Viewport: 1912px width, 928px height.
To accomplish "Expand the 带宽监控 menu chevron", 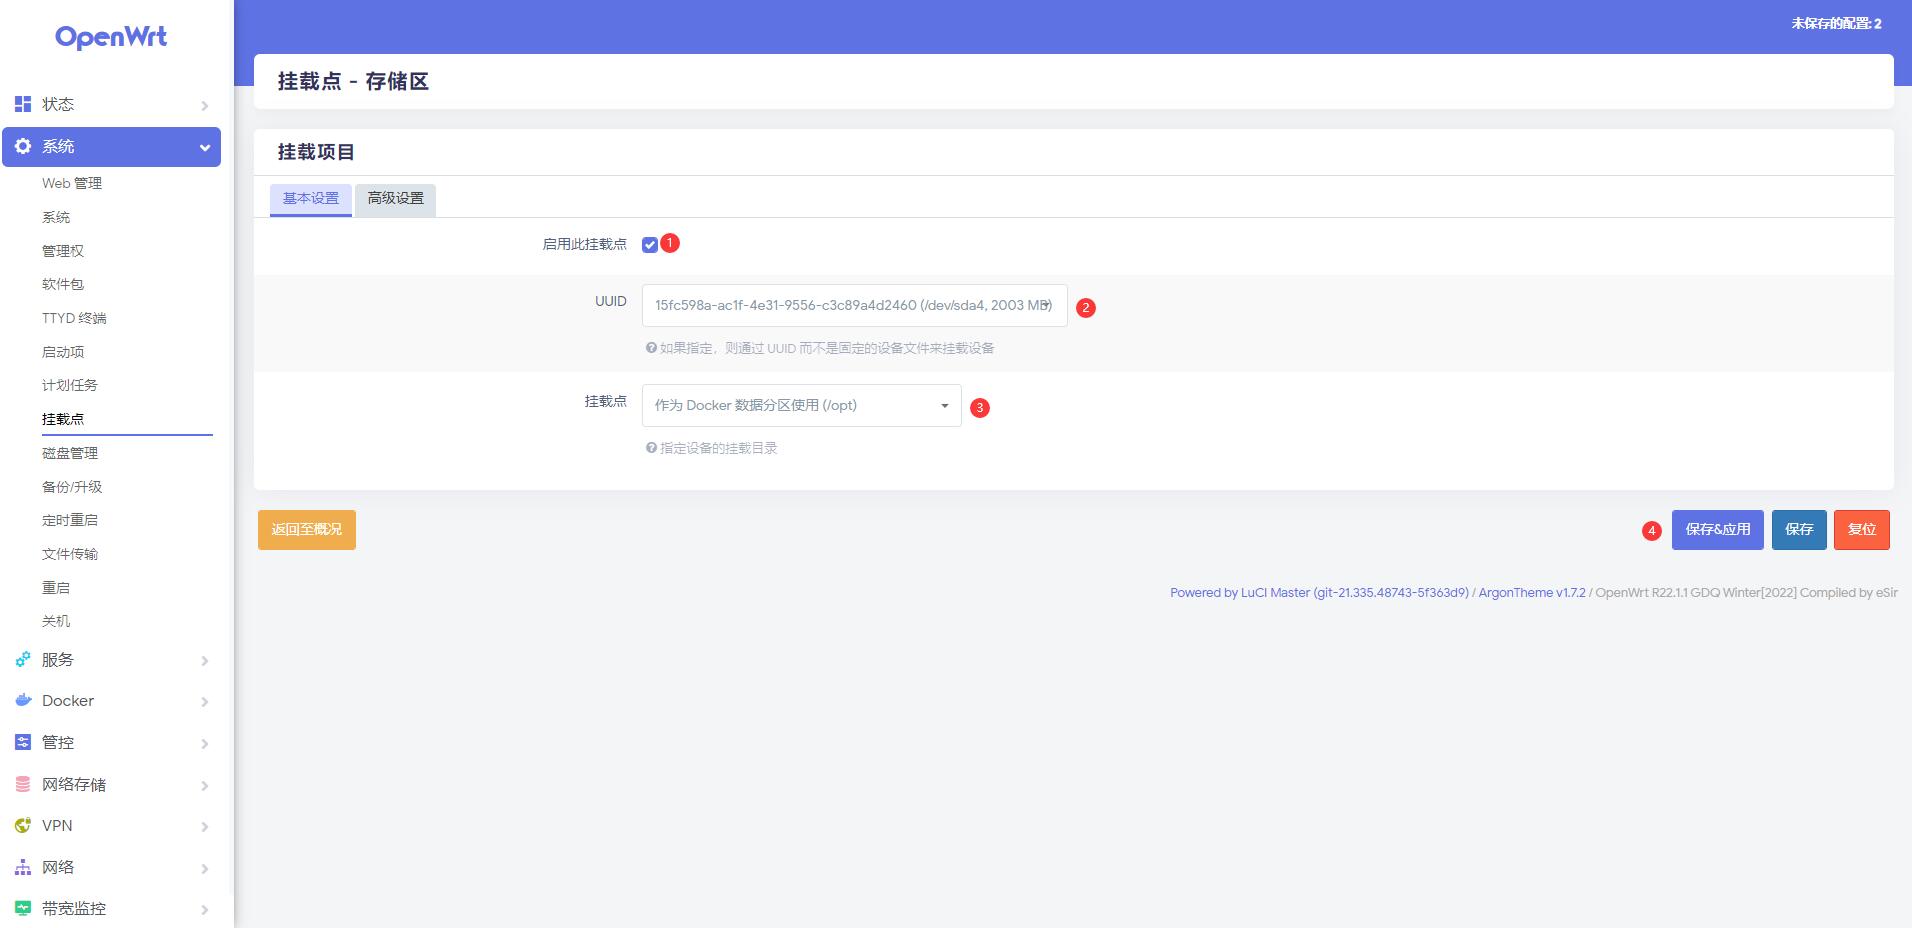I will [x=204, y=909].
